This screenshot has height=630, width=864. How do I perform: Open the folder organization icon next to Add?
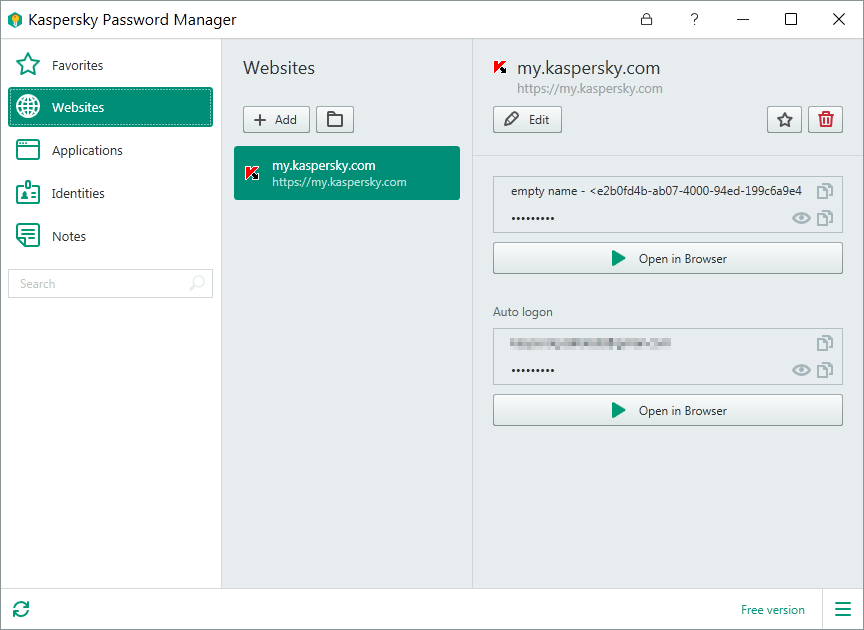(335, 119)
